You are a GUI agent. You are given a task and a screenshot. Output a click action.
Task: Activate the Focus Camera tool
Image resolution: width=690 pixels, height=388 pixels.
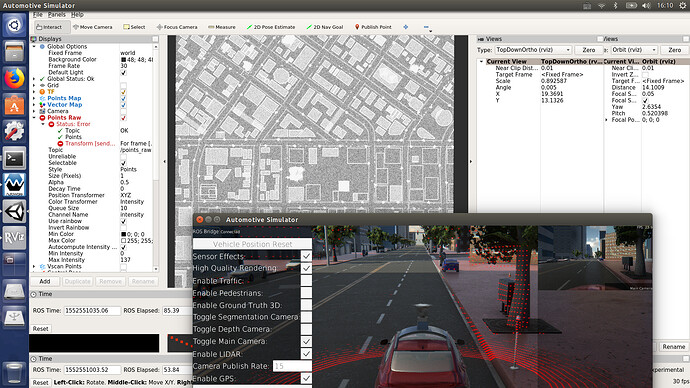coord(177,27)
